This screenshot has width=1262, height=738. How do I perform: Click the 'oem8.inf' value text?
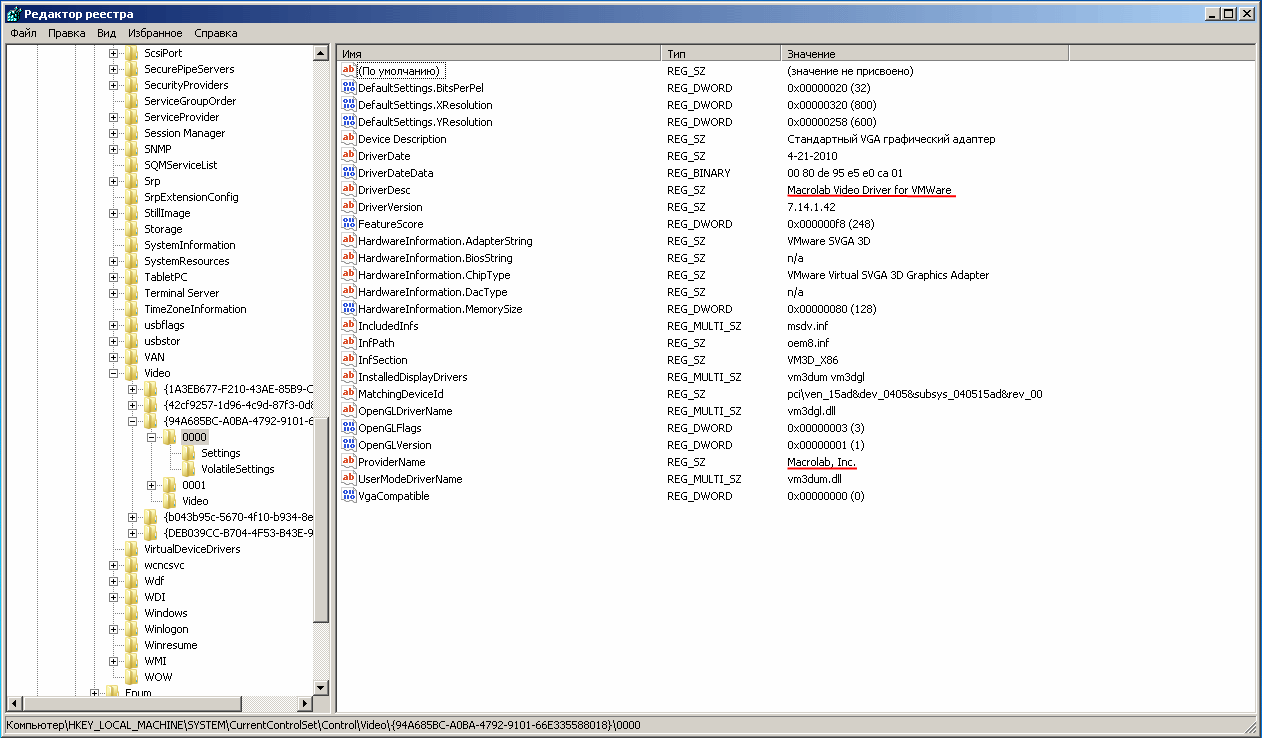tap(808, 343)
